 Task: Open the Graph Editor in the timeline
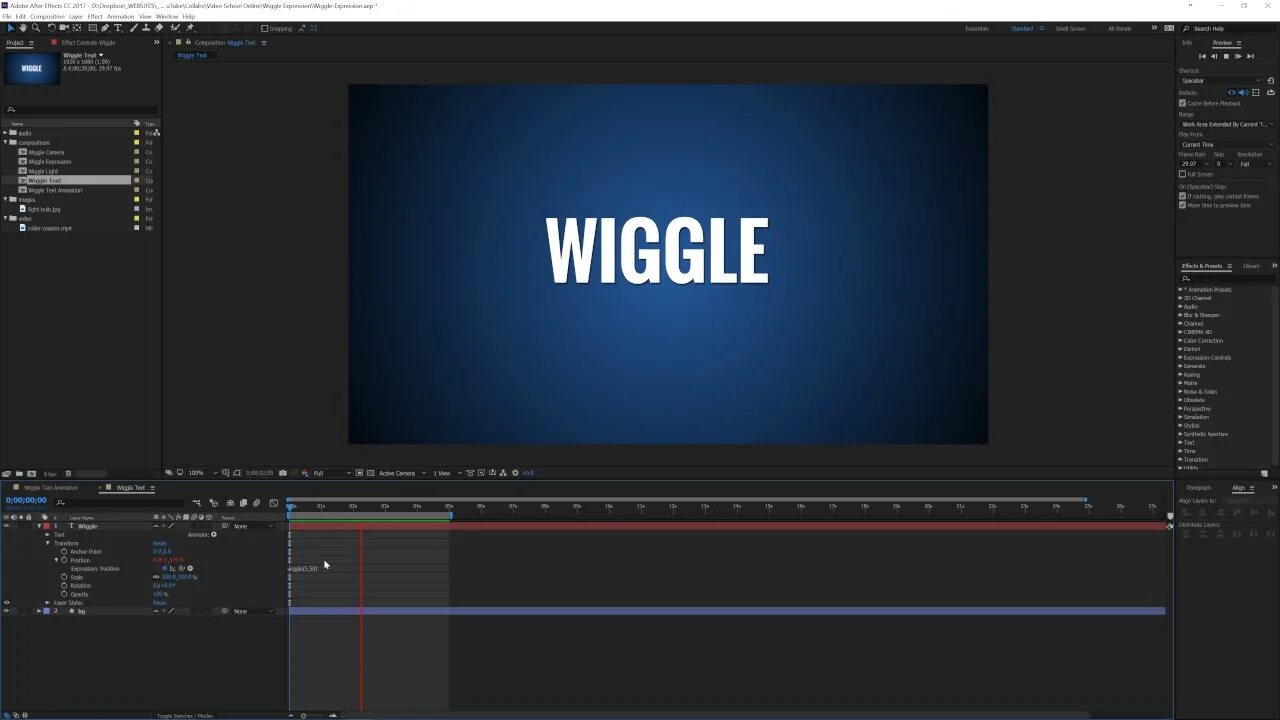click(272, 503)
